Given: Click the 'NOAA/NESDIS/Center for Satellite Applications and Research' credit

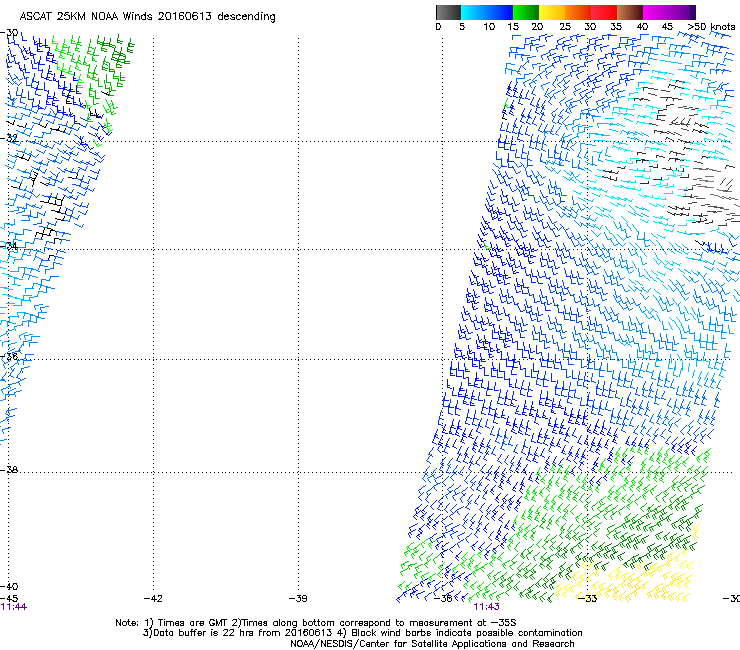Looking at the screenshot, I should [x=432, y=644].
